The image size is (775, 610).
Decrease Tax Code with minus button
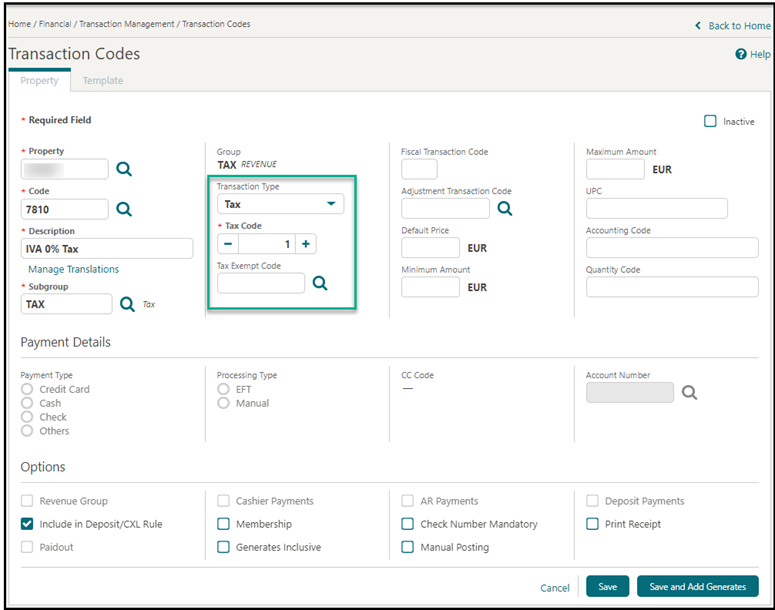[x=228, y=244]
